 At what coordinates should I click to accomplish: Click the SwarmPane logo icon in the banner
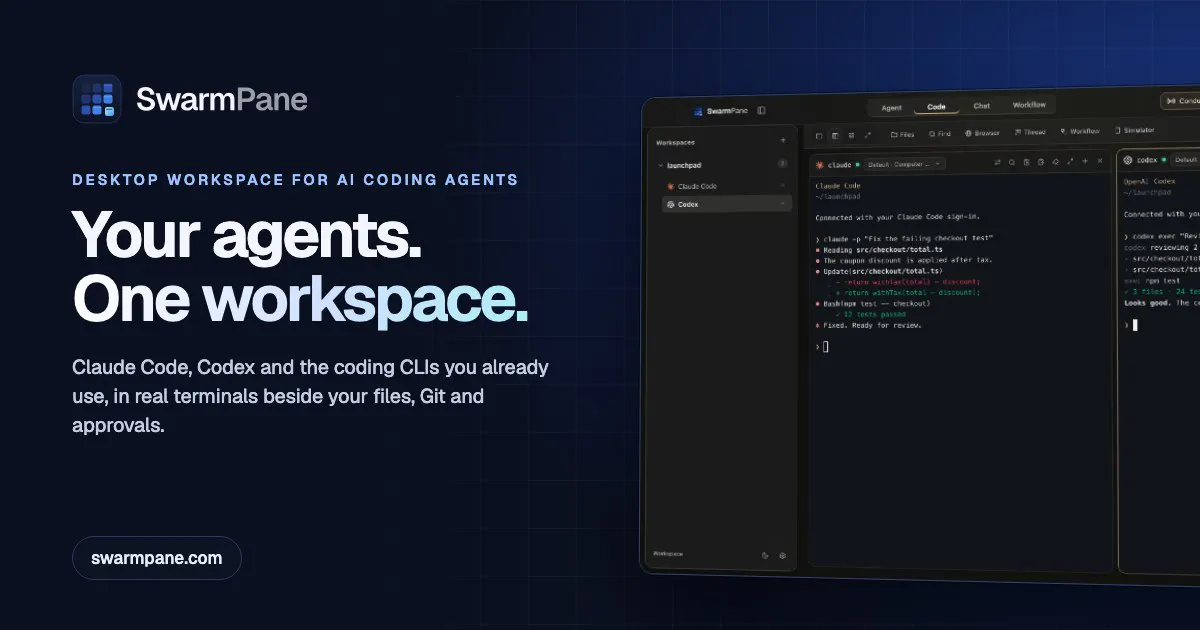tap(97, 99)
